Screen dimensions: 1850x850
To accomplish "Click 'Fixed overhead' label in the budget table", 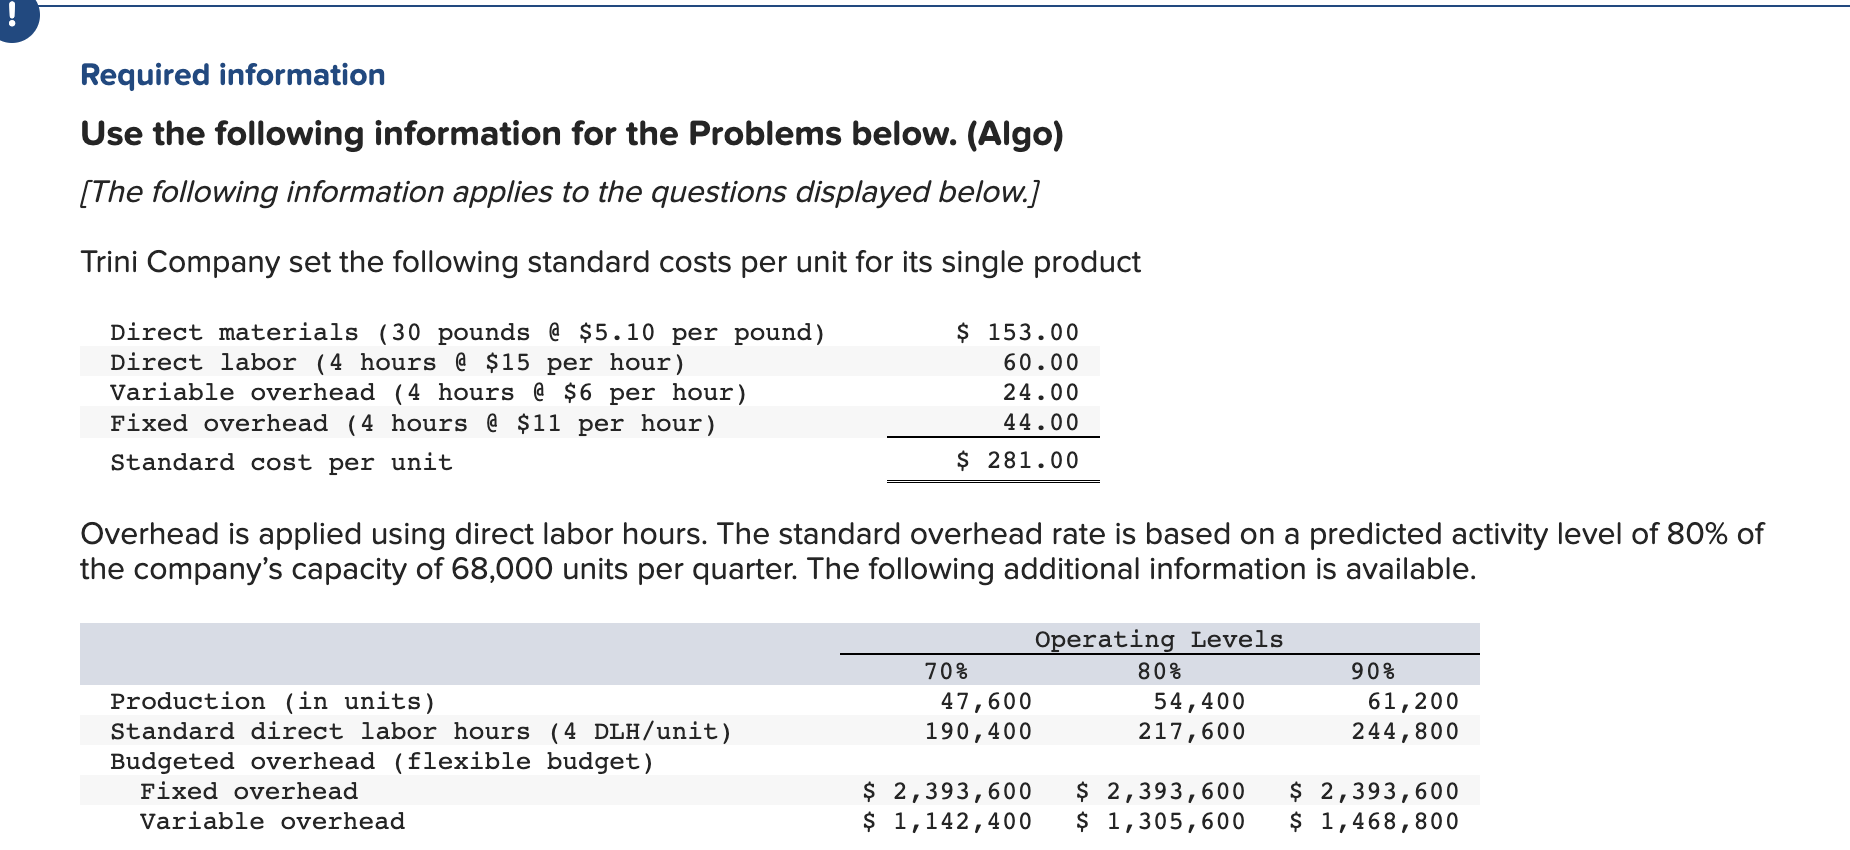I will pos(249,791).
